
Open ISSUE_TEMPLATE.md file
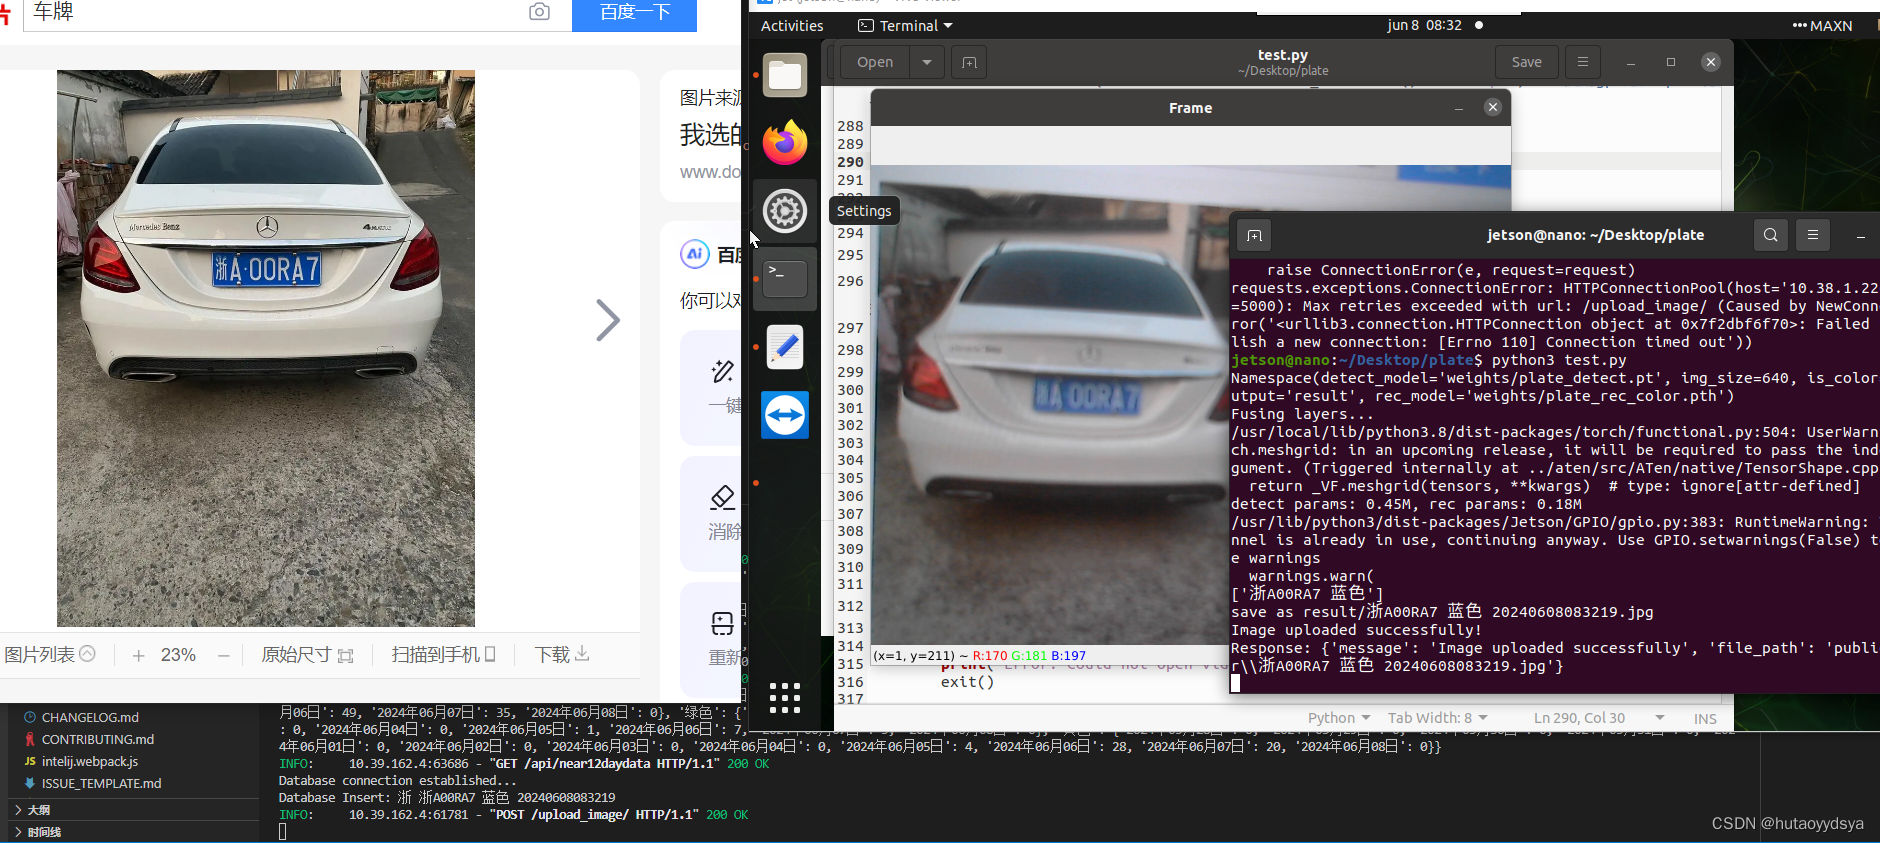coord(101,783)
